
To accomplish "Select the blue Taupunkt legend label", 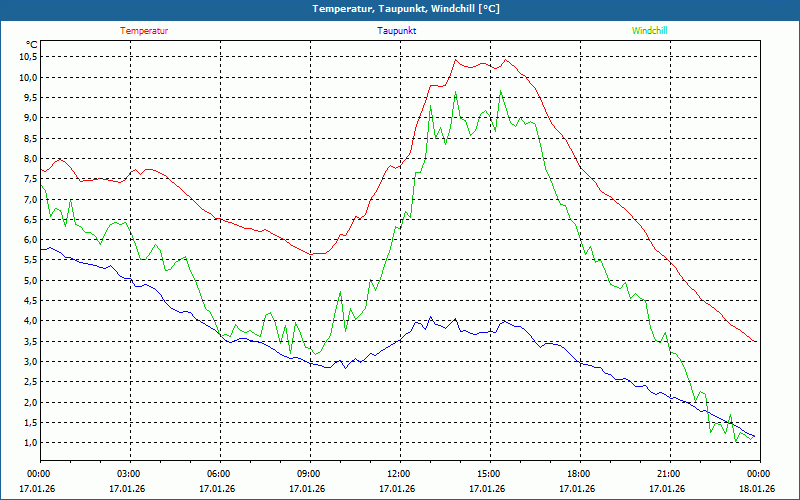I will pyautogui.click(x=397, y=31).
